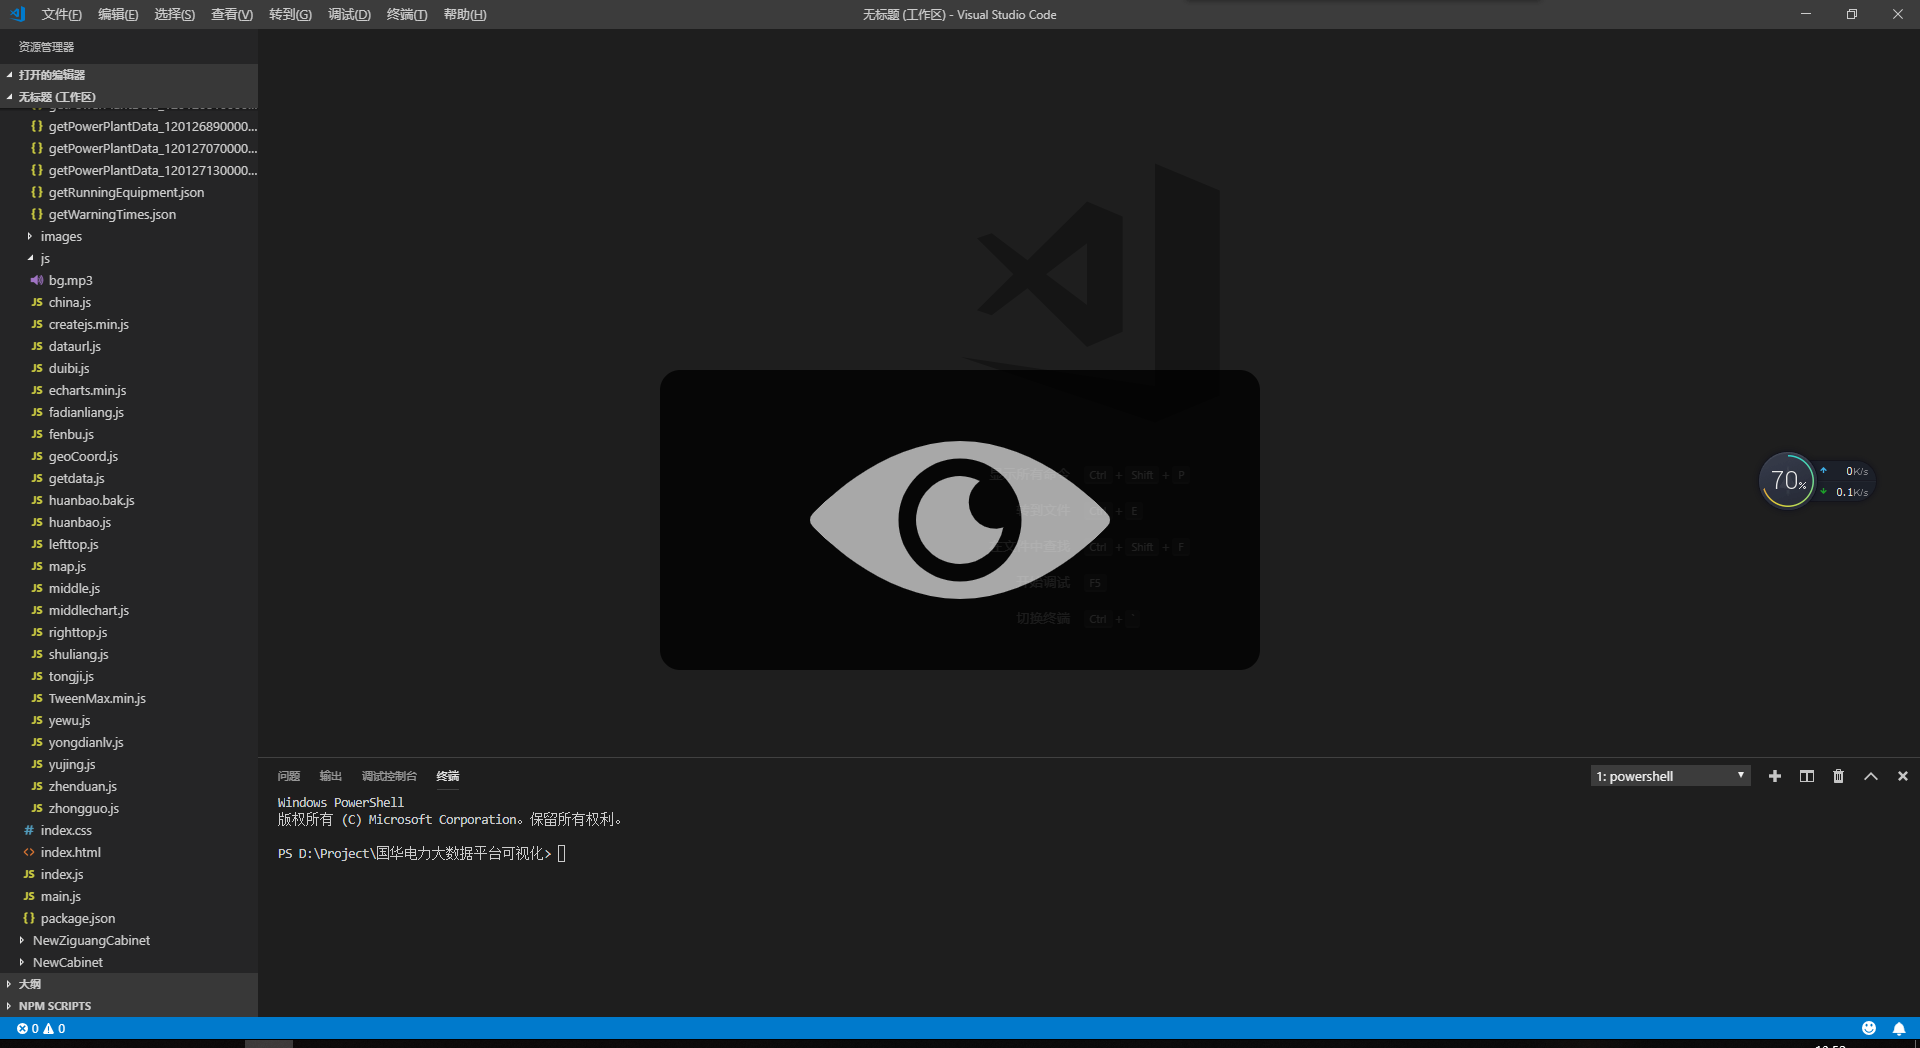The width and height of the screenshot is (1920, 1048).
Task: Kill terminal with trash icon
Action: coord(1838,776)
